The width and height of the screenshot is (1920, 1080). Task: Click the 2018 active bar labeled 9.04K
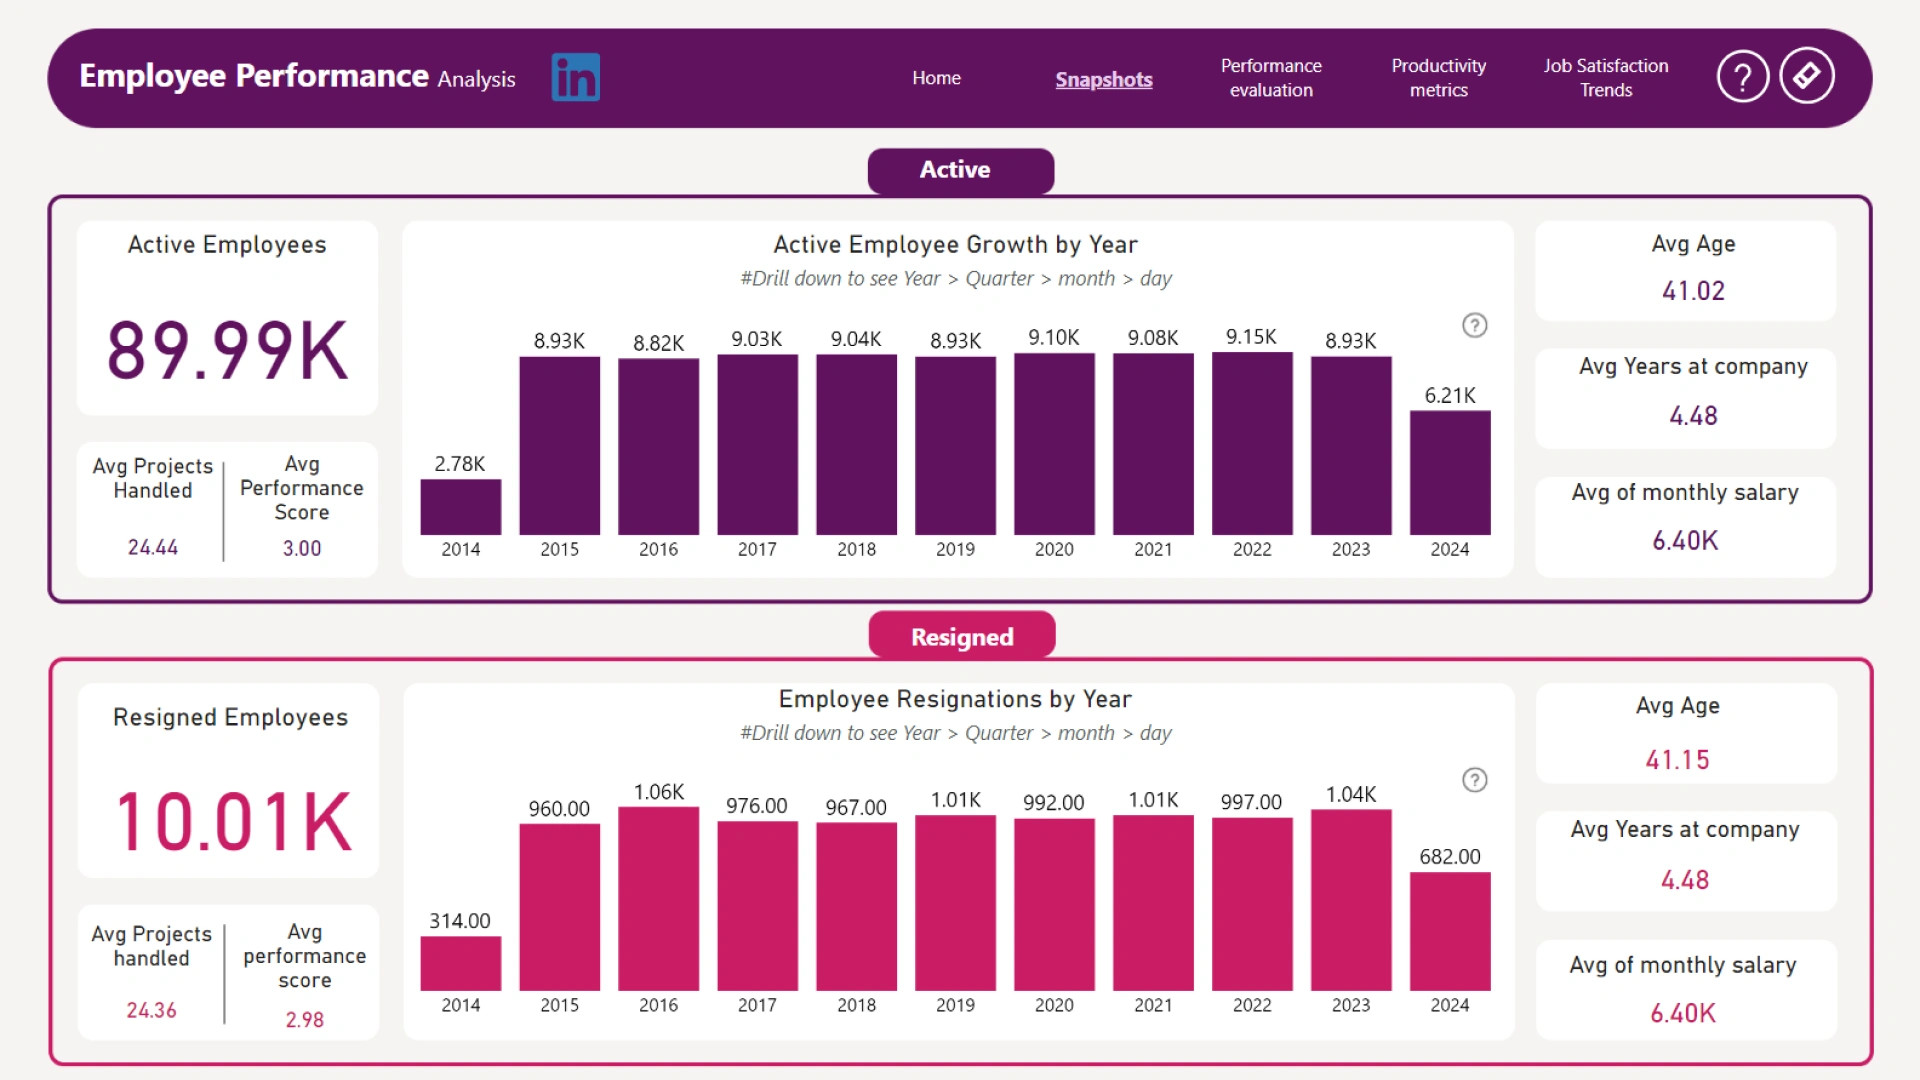click(856, 445)
